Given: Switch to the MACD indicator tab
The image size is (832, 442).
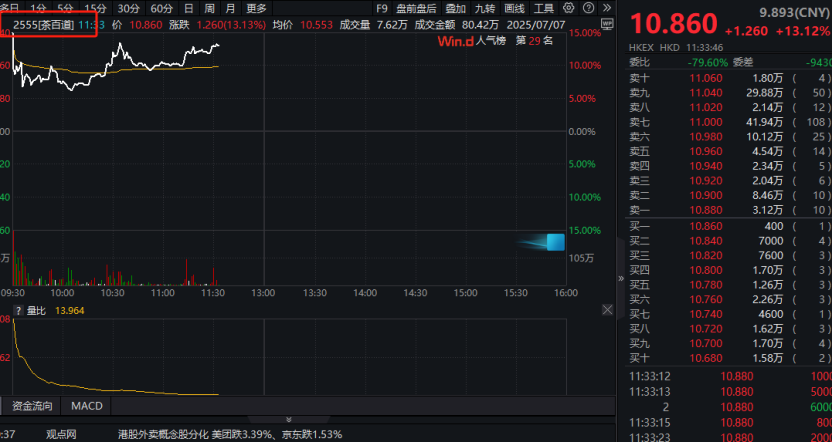Looking at the screenshot, I should (x=86, y=406).
